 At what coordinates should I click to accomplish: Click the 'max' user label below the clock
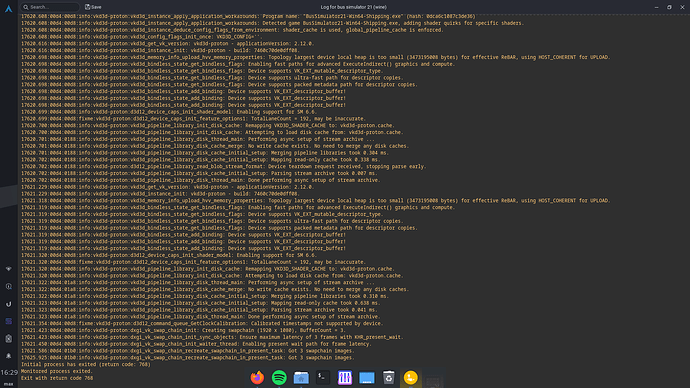click(x=8, y=384)
